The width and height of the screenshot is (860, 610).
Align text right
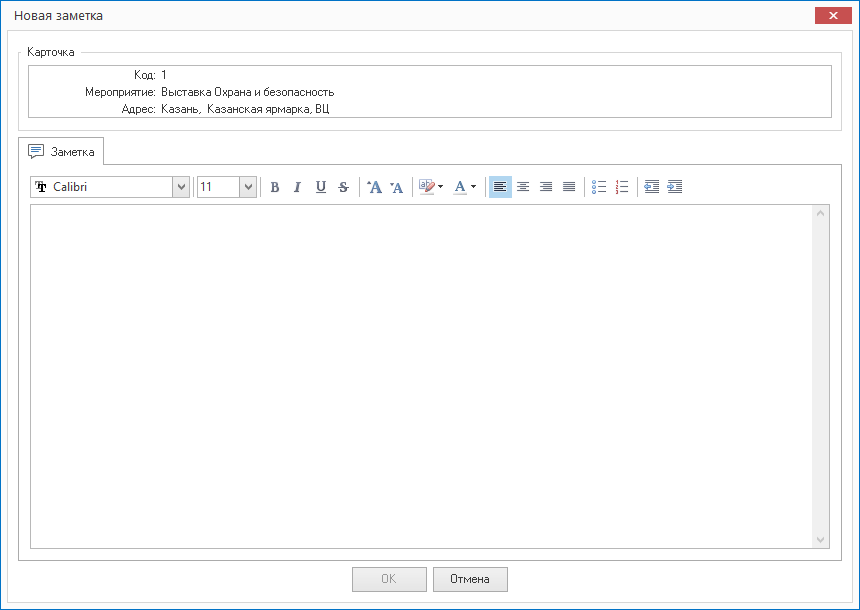tap(546, 187)
